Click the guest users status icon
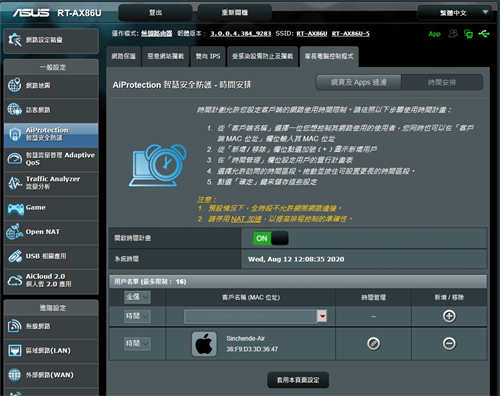 [453, 34]
